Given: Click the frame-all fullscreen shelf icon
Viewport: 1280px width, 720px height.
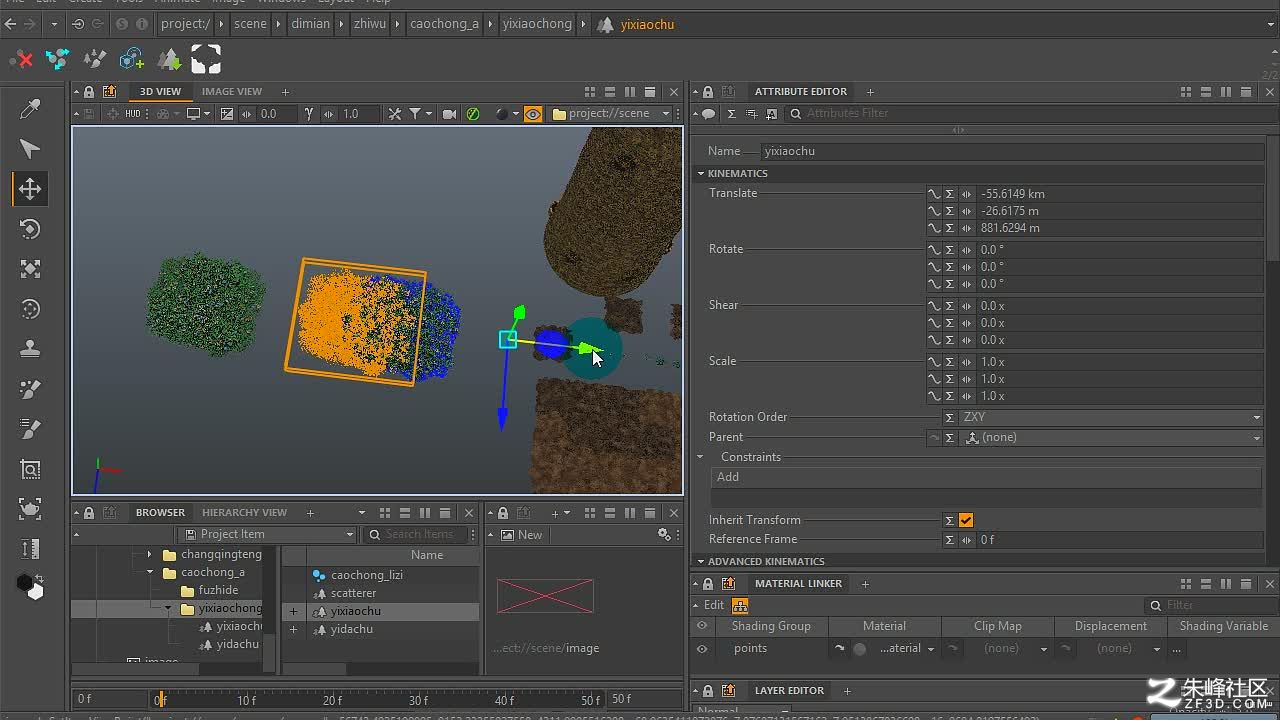Looking at the screenshot, I should [x=206, y=60].
